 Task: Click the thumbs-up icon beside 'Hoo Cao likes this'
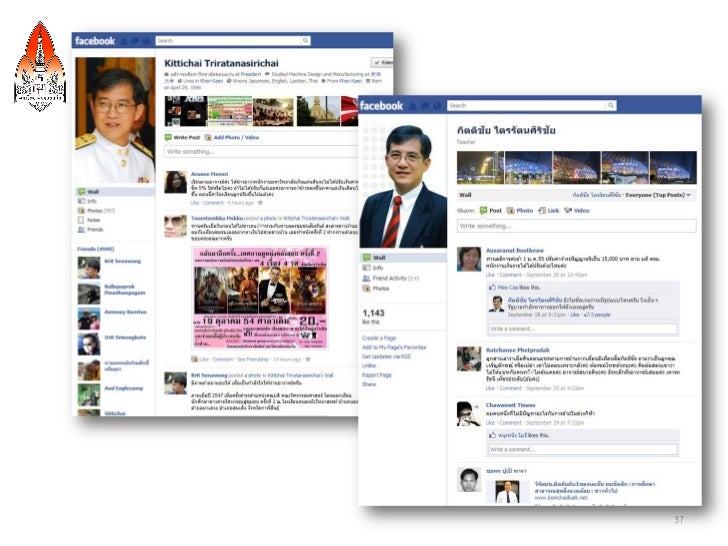coord(492,287)
